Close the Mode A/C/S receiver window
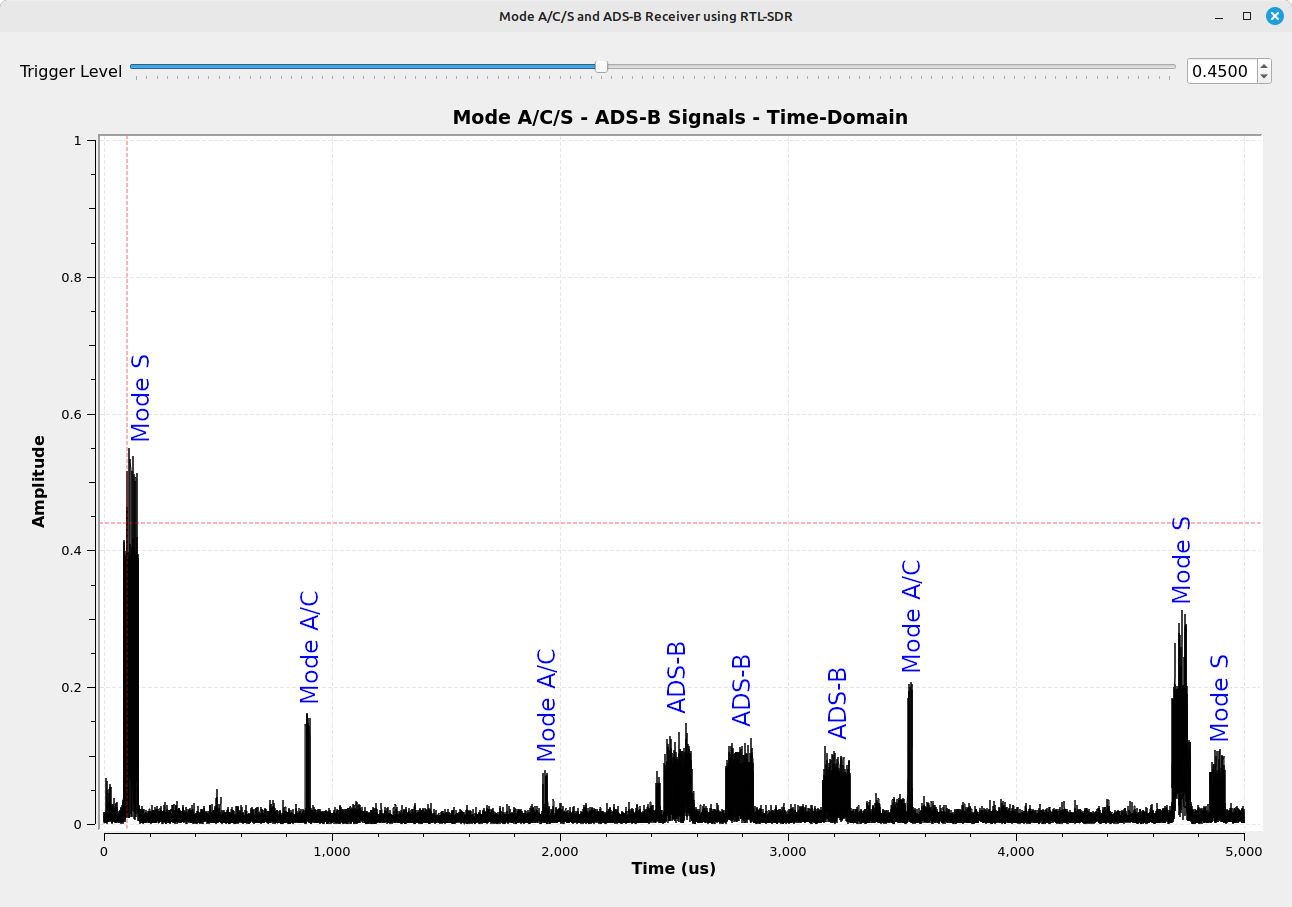The image size is (1292, 907). click(x=1274, y=16)
